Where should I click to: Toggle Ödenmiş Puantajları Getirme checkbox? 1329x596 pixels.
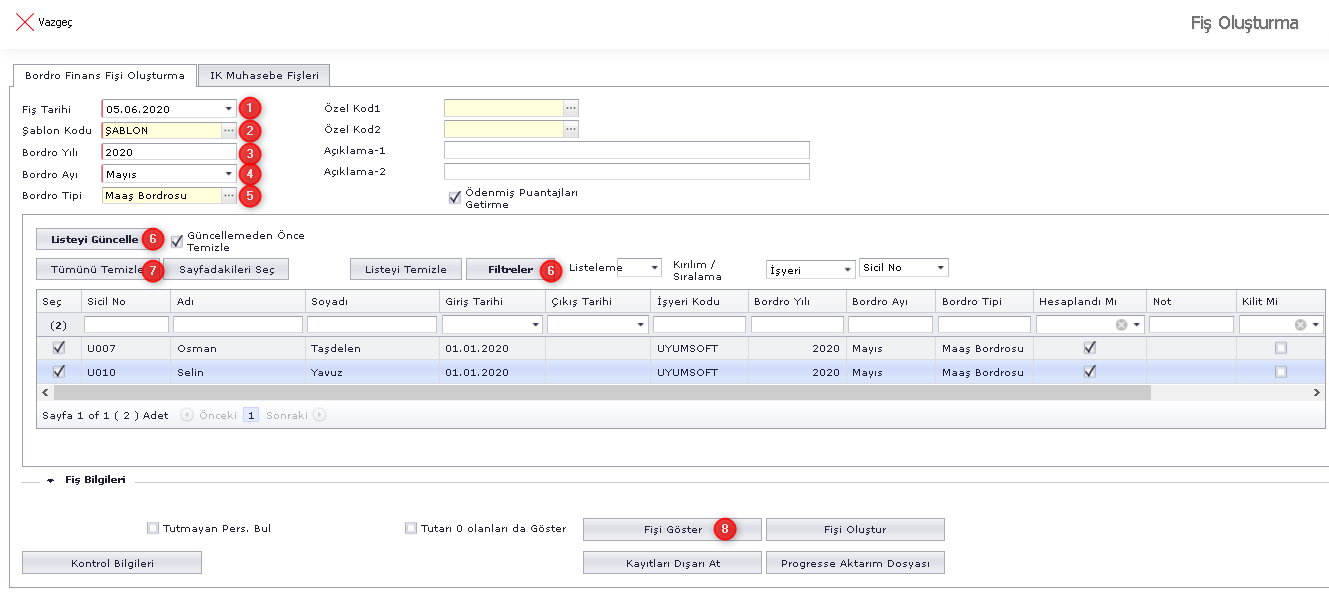tap(455, 197)
